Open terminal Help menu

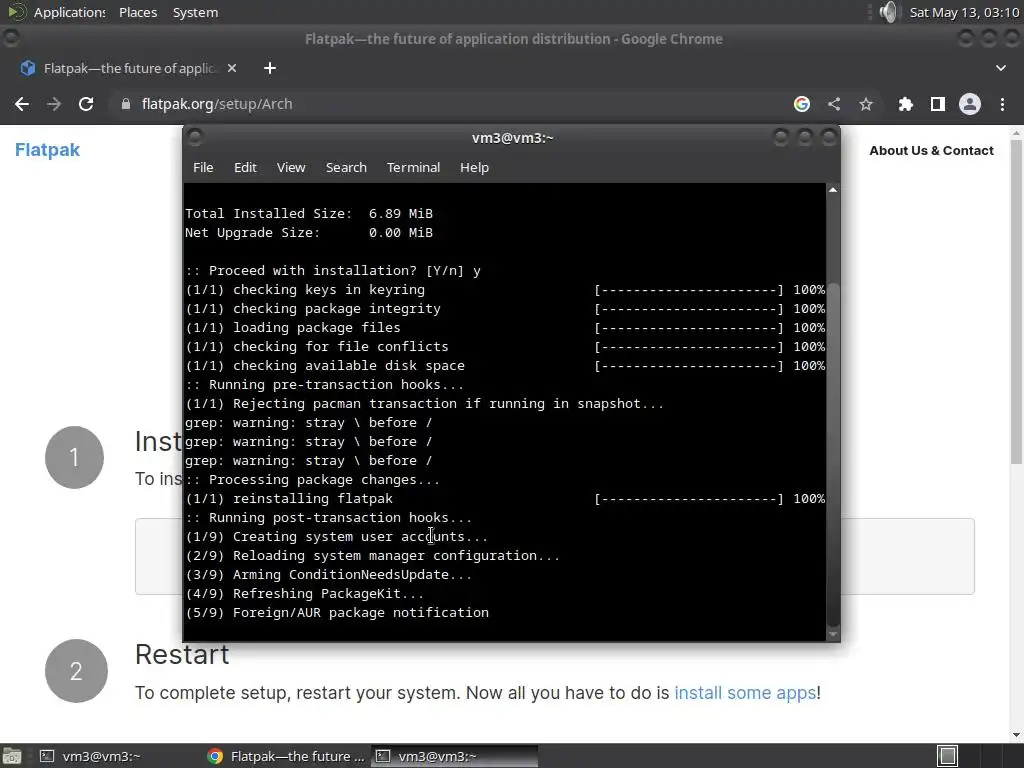[474, 167]
